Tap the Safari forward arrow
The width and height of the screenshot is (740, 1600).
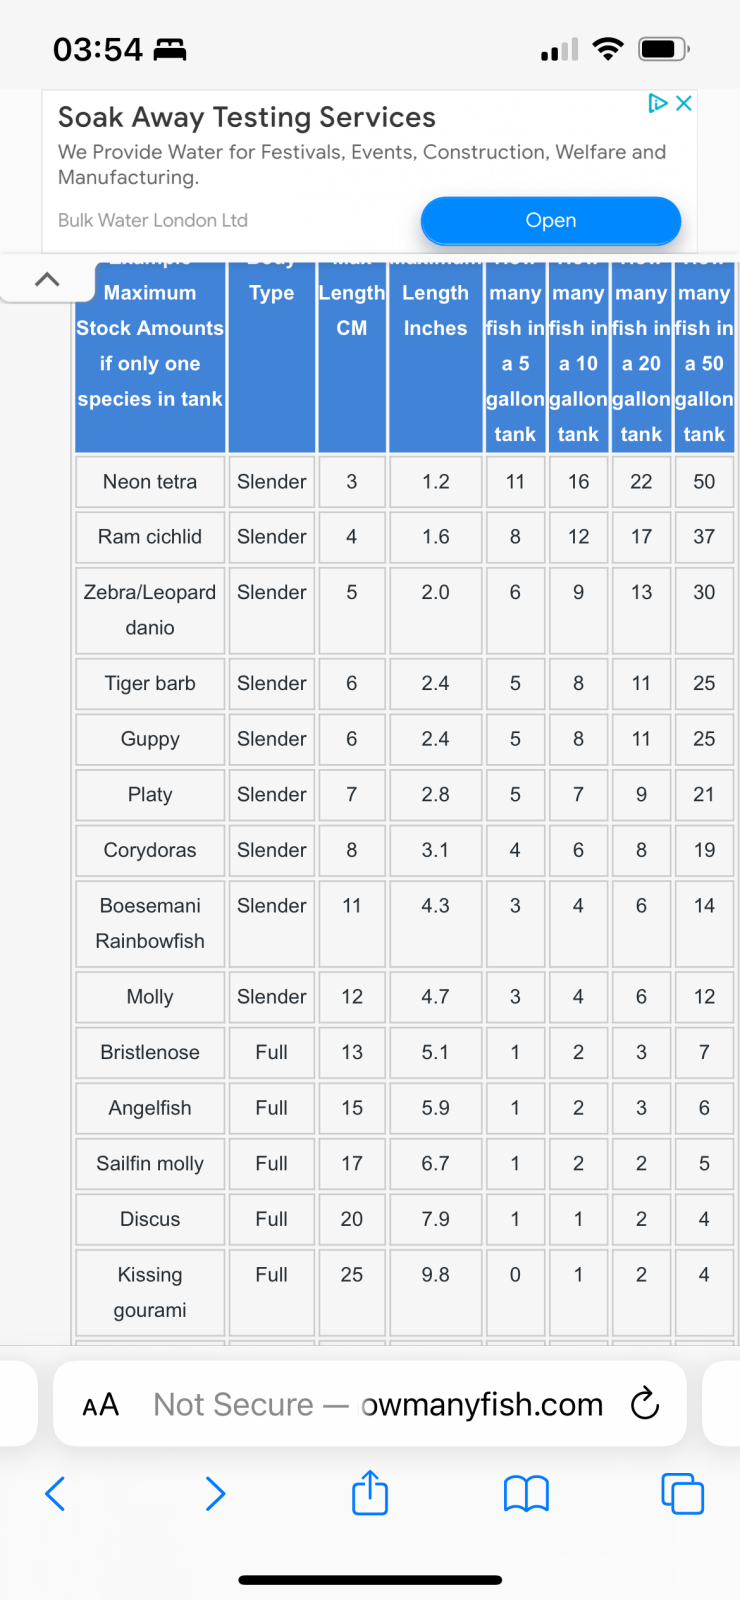(x=214, y=1494)
